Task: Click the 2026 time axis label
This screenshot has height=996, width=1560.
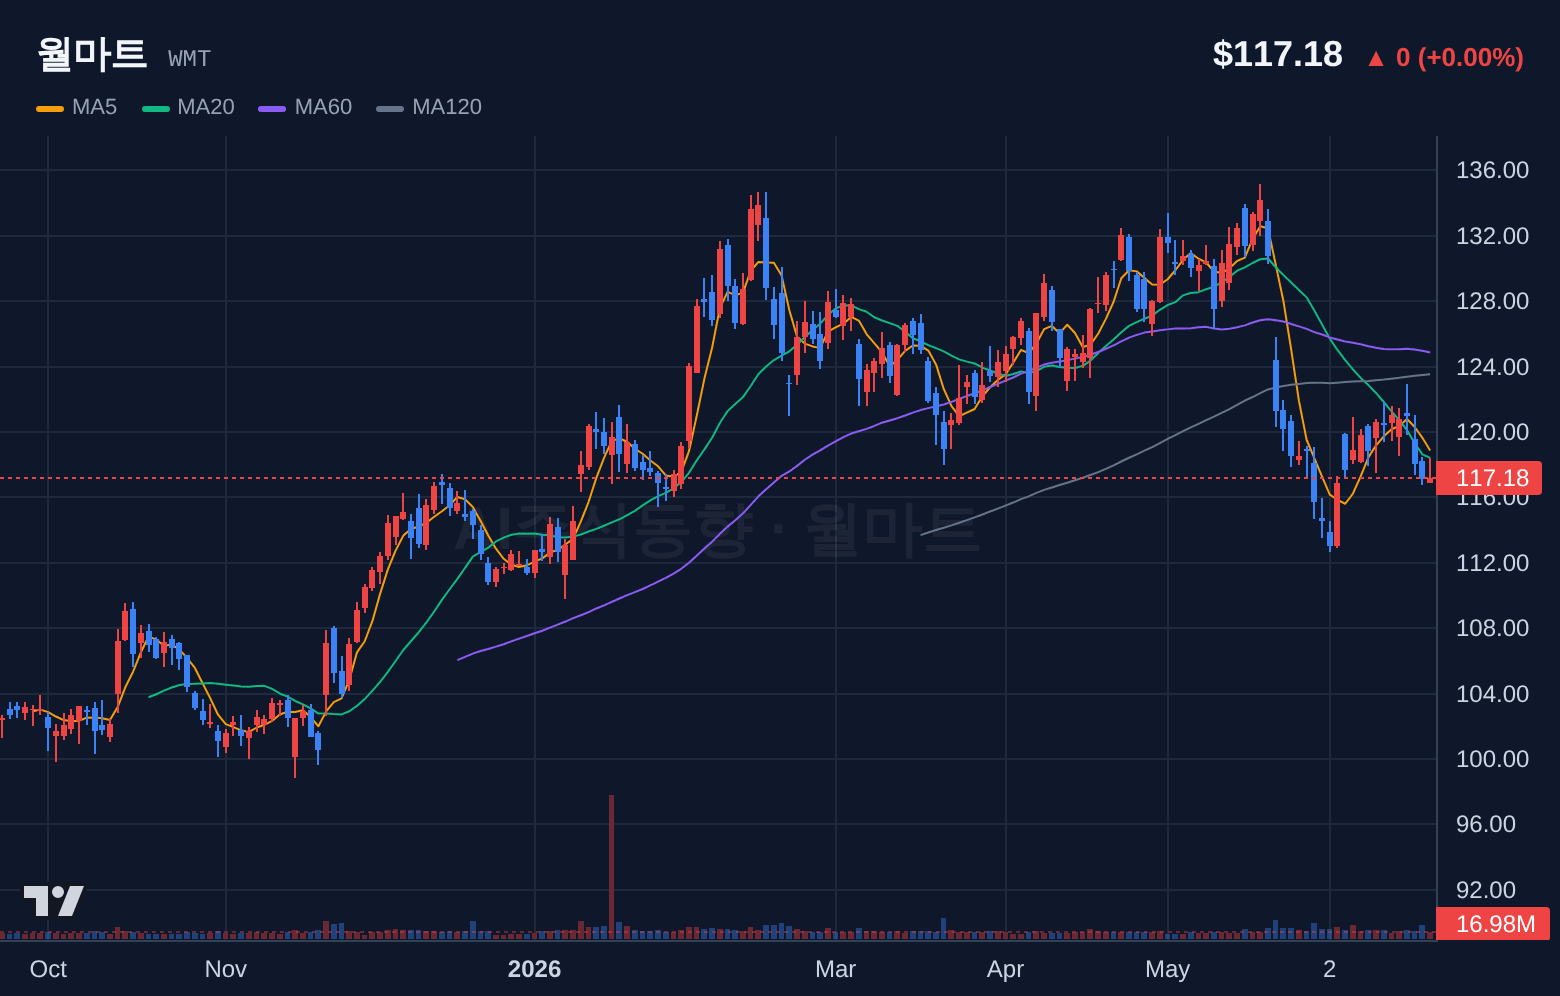Action: [x=534, y=969]
